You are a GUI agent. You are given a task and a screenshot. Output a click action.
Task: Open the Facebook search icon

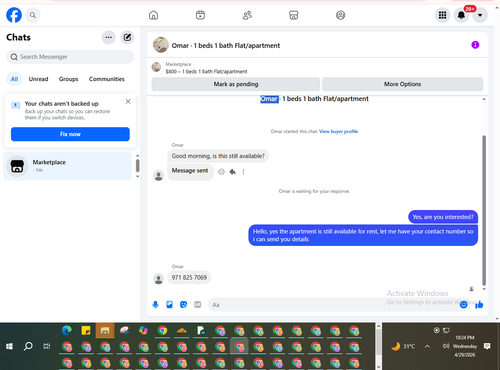[x=33, y=15]
